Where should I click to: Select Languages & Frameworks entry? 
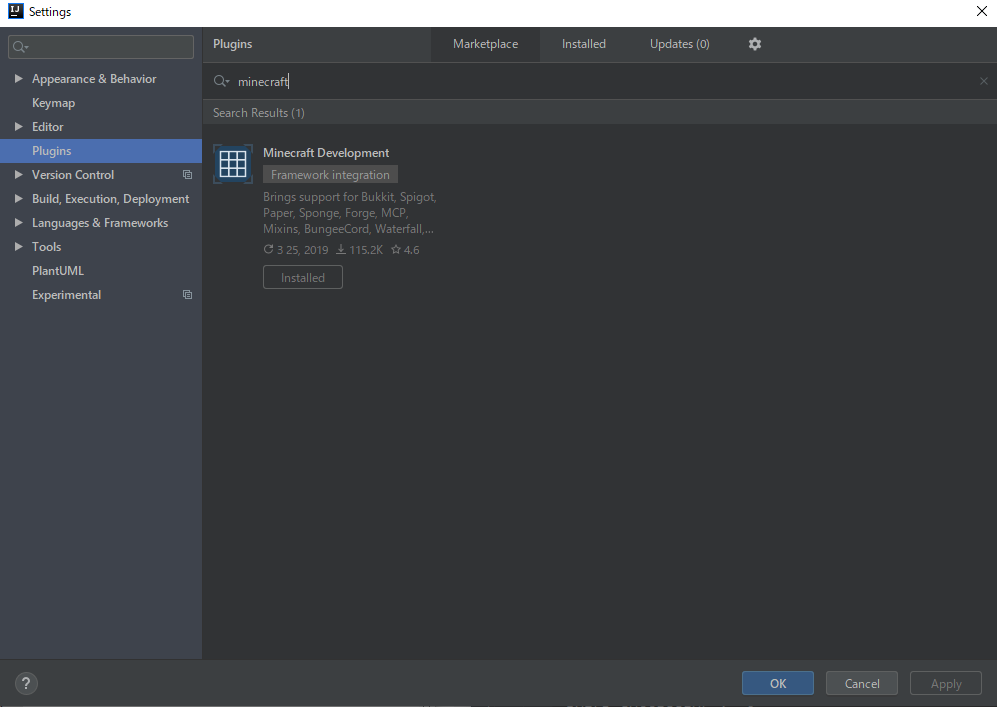click(100, 223)
